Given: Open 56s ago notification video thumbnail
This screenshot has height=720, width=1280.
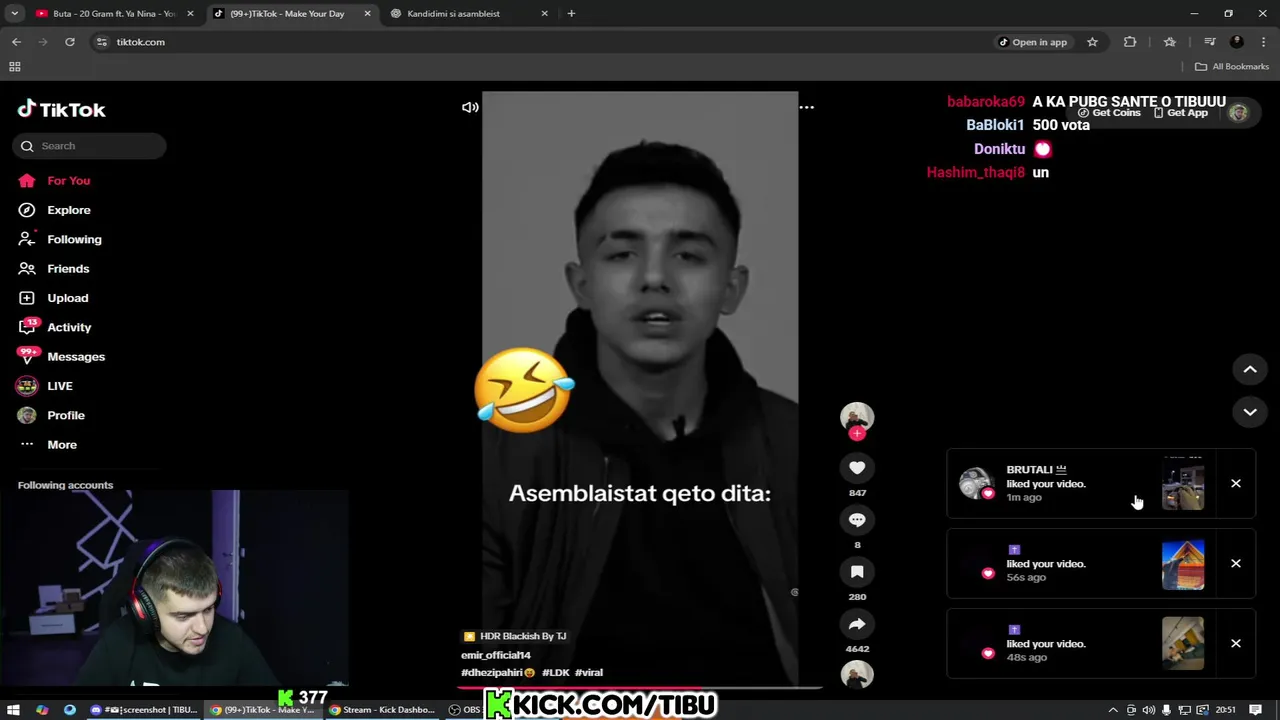Looking at the screenshot, I should point(1183,564).
